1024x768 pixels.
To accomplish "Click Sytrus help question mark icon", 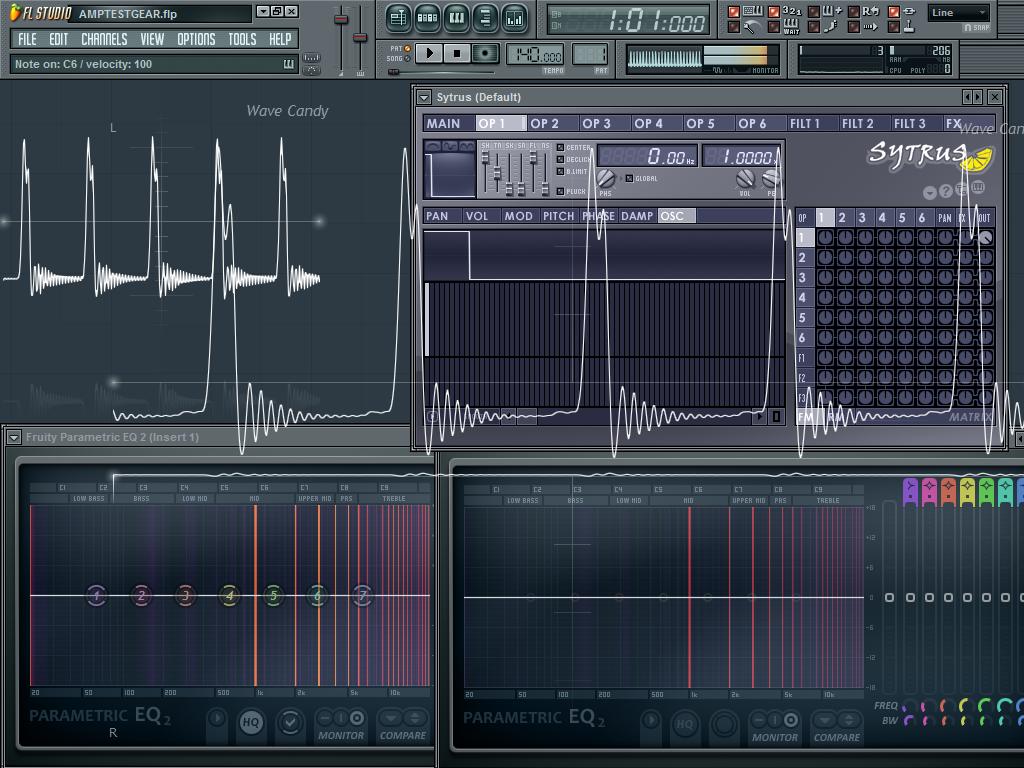I will click(946, 191).
